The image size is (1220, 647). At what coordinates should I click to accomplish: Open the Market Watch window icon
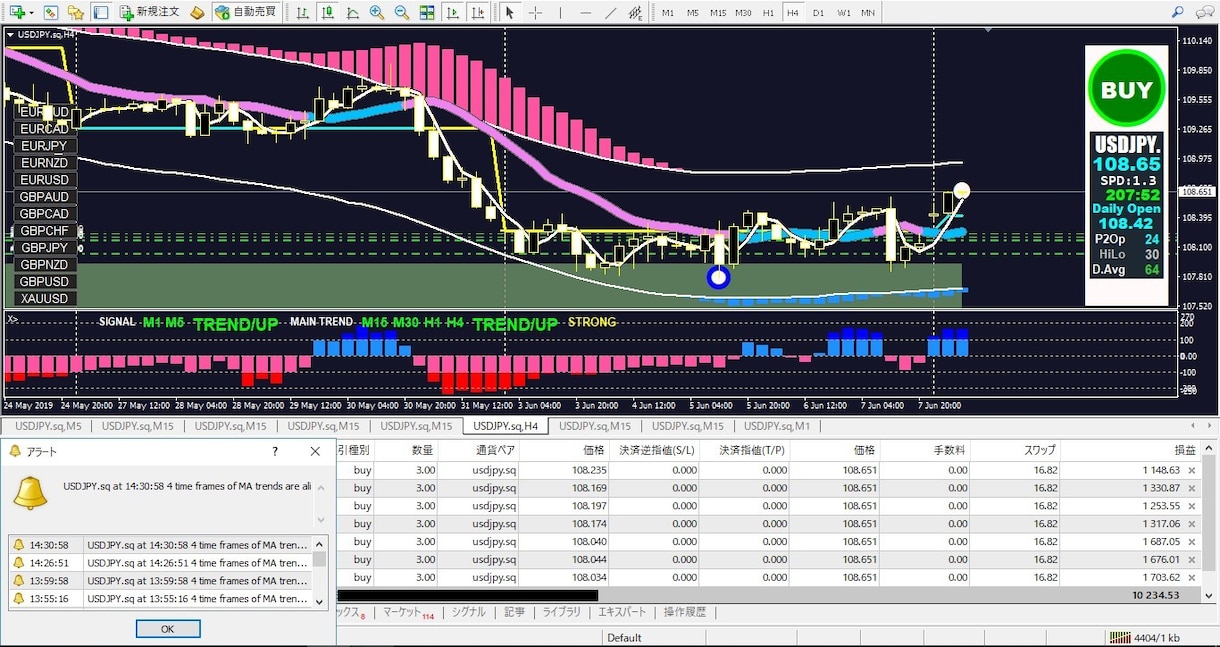(x=51, y=12)
